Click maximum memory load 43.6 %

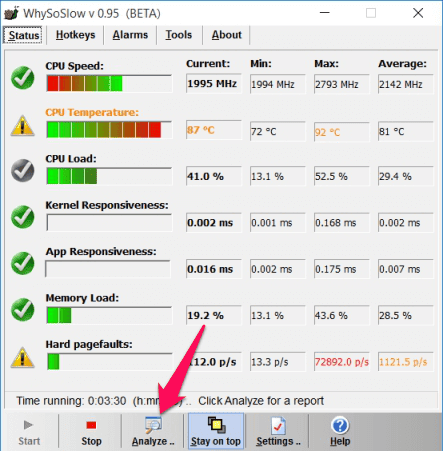[x=341, y=315]
